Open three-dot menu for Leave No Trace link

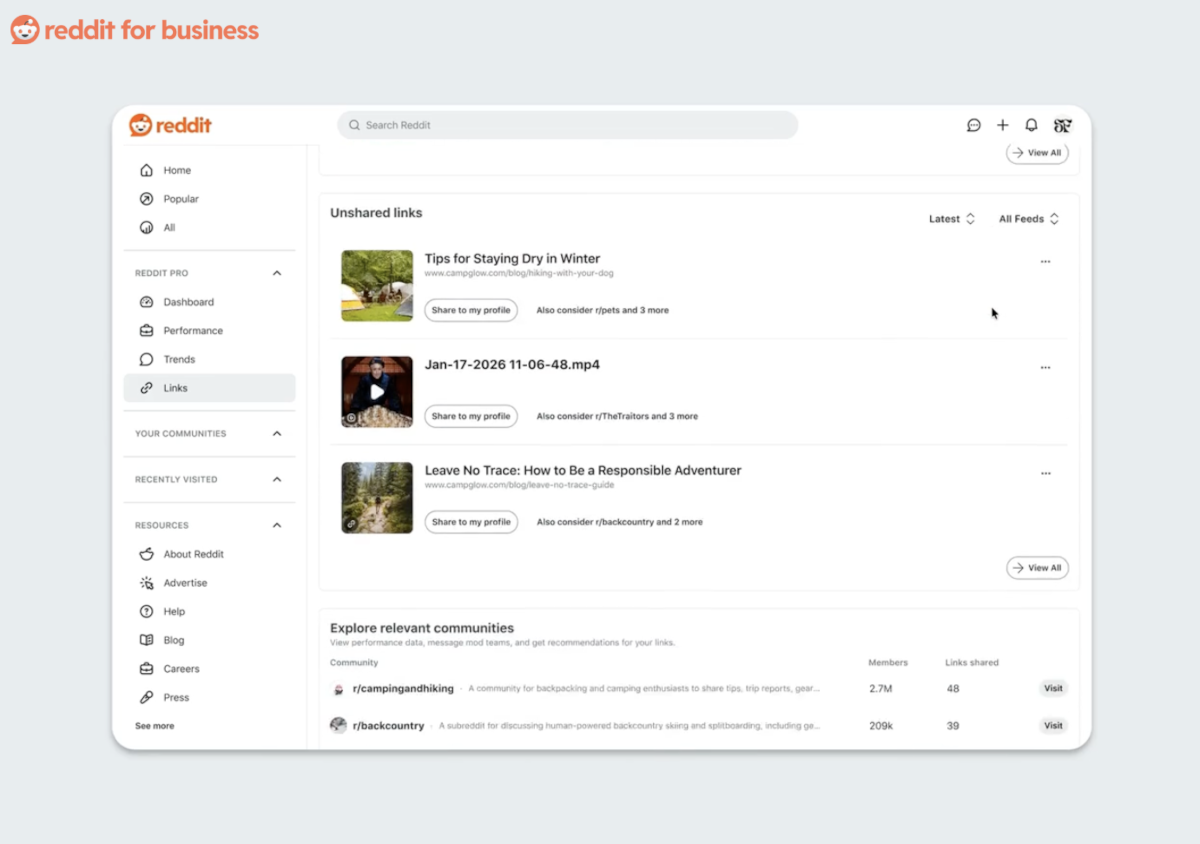tap(1045, 474)
